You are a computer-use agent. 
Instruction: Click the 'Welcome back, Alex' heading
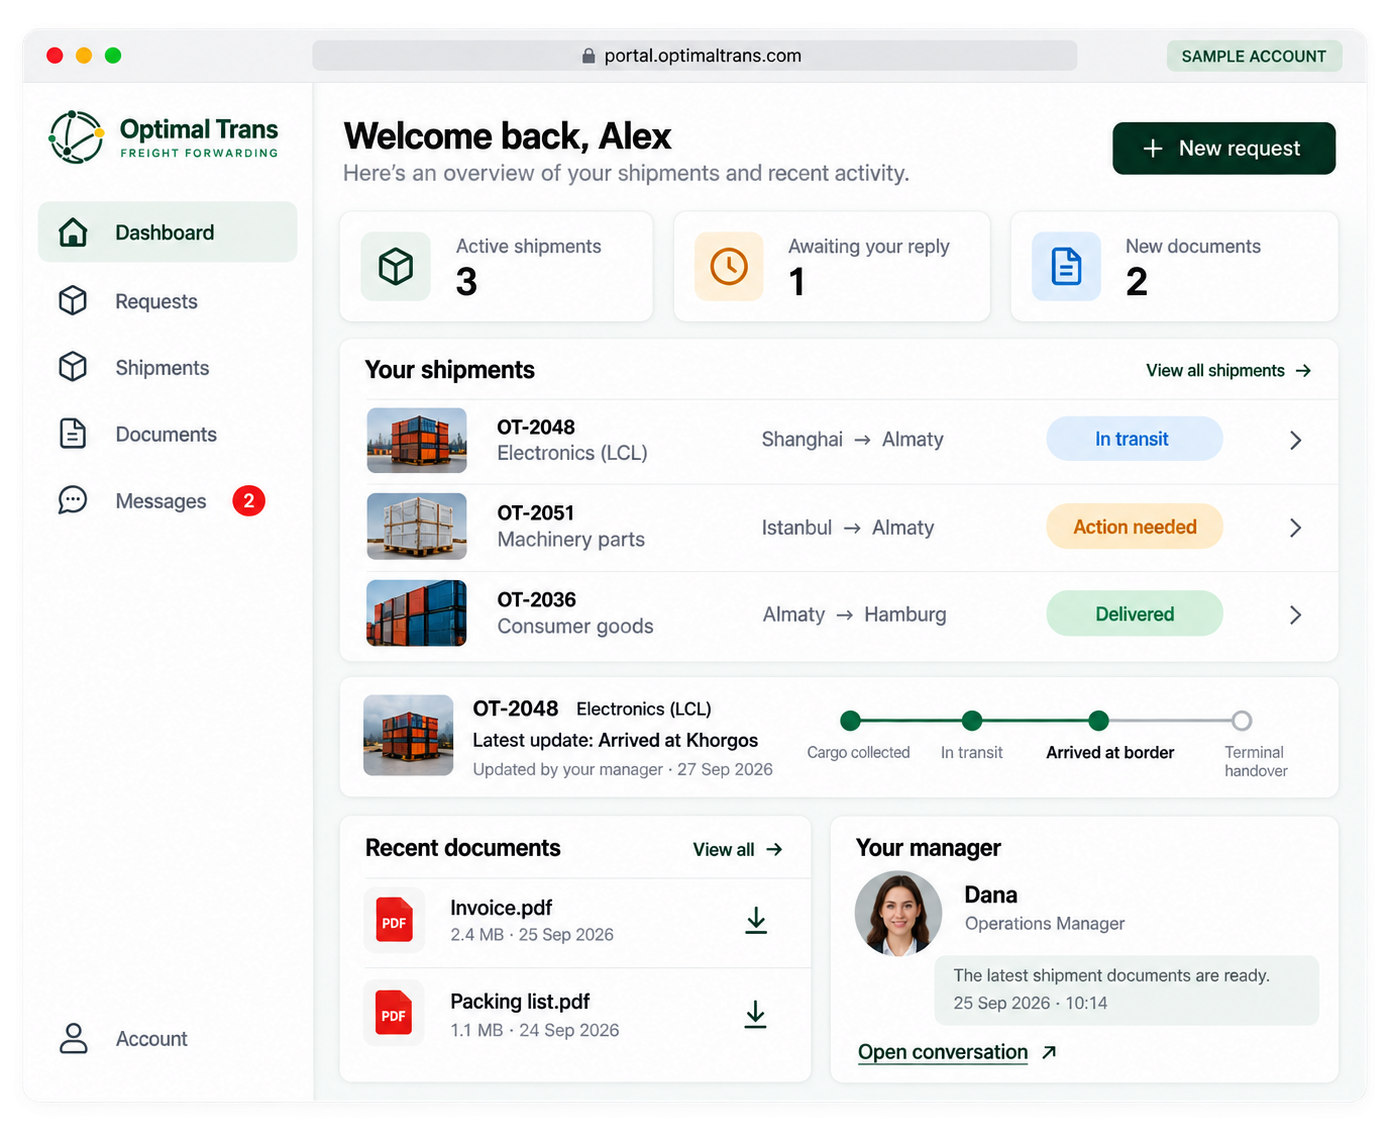click(507, 136)
